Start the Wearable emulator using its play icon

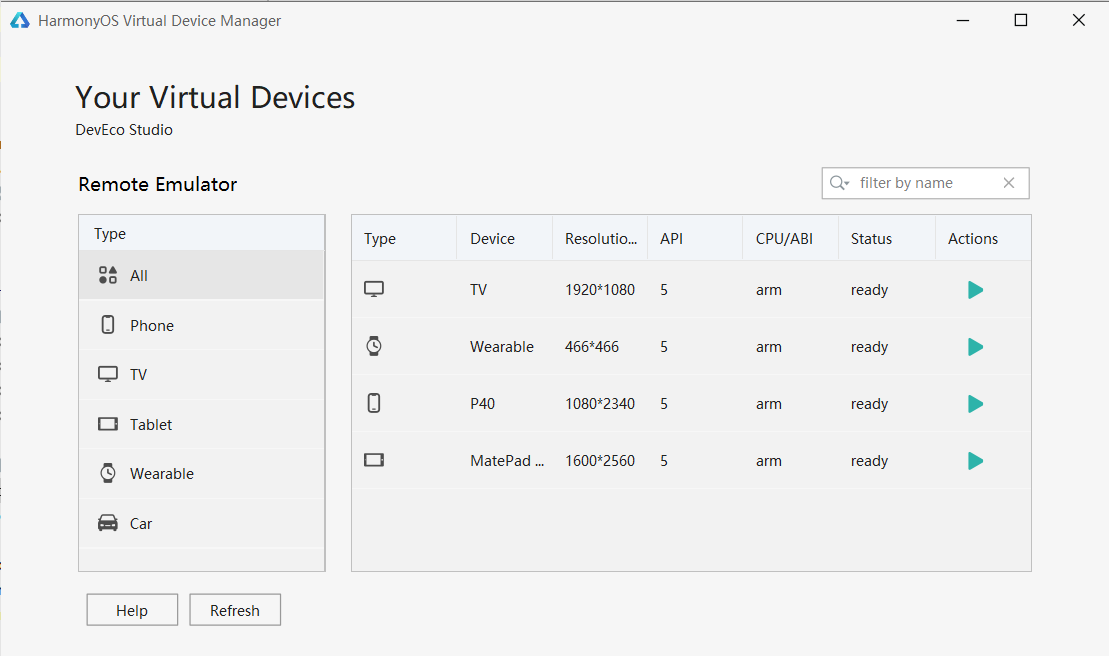pos(975,347)
